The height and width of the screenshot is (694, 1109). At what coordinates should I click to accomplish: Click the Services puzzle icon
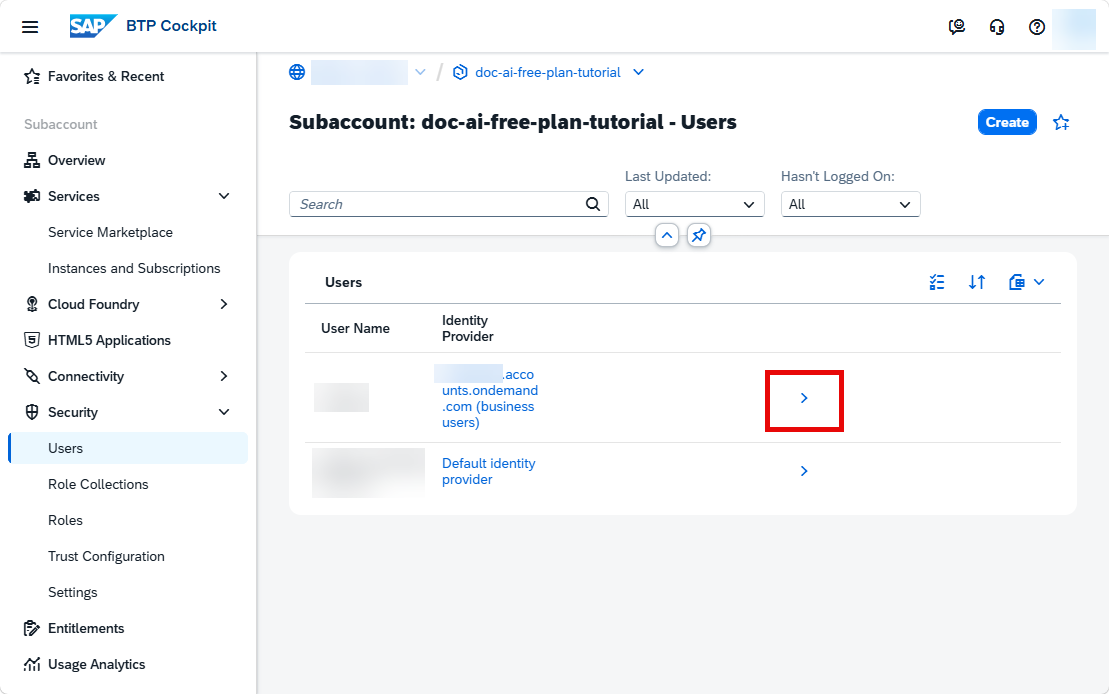pyautogui.click(x=32, y=197)
